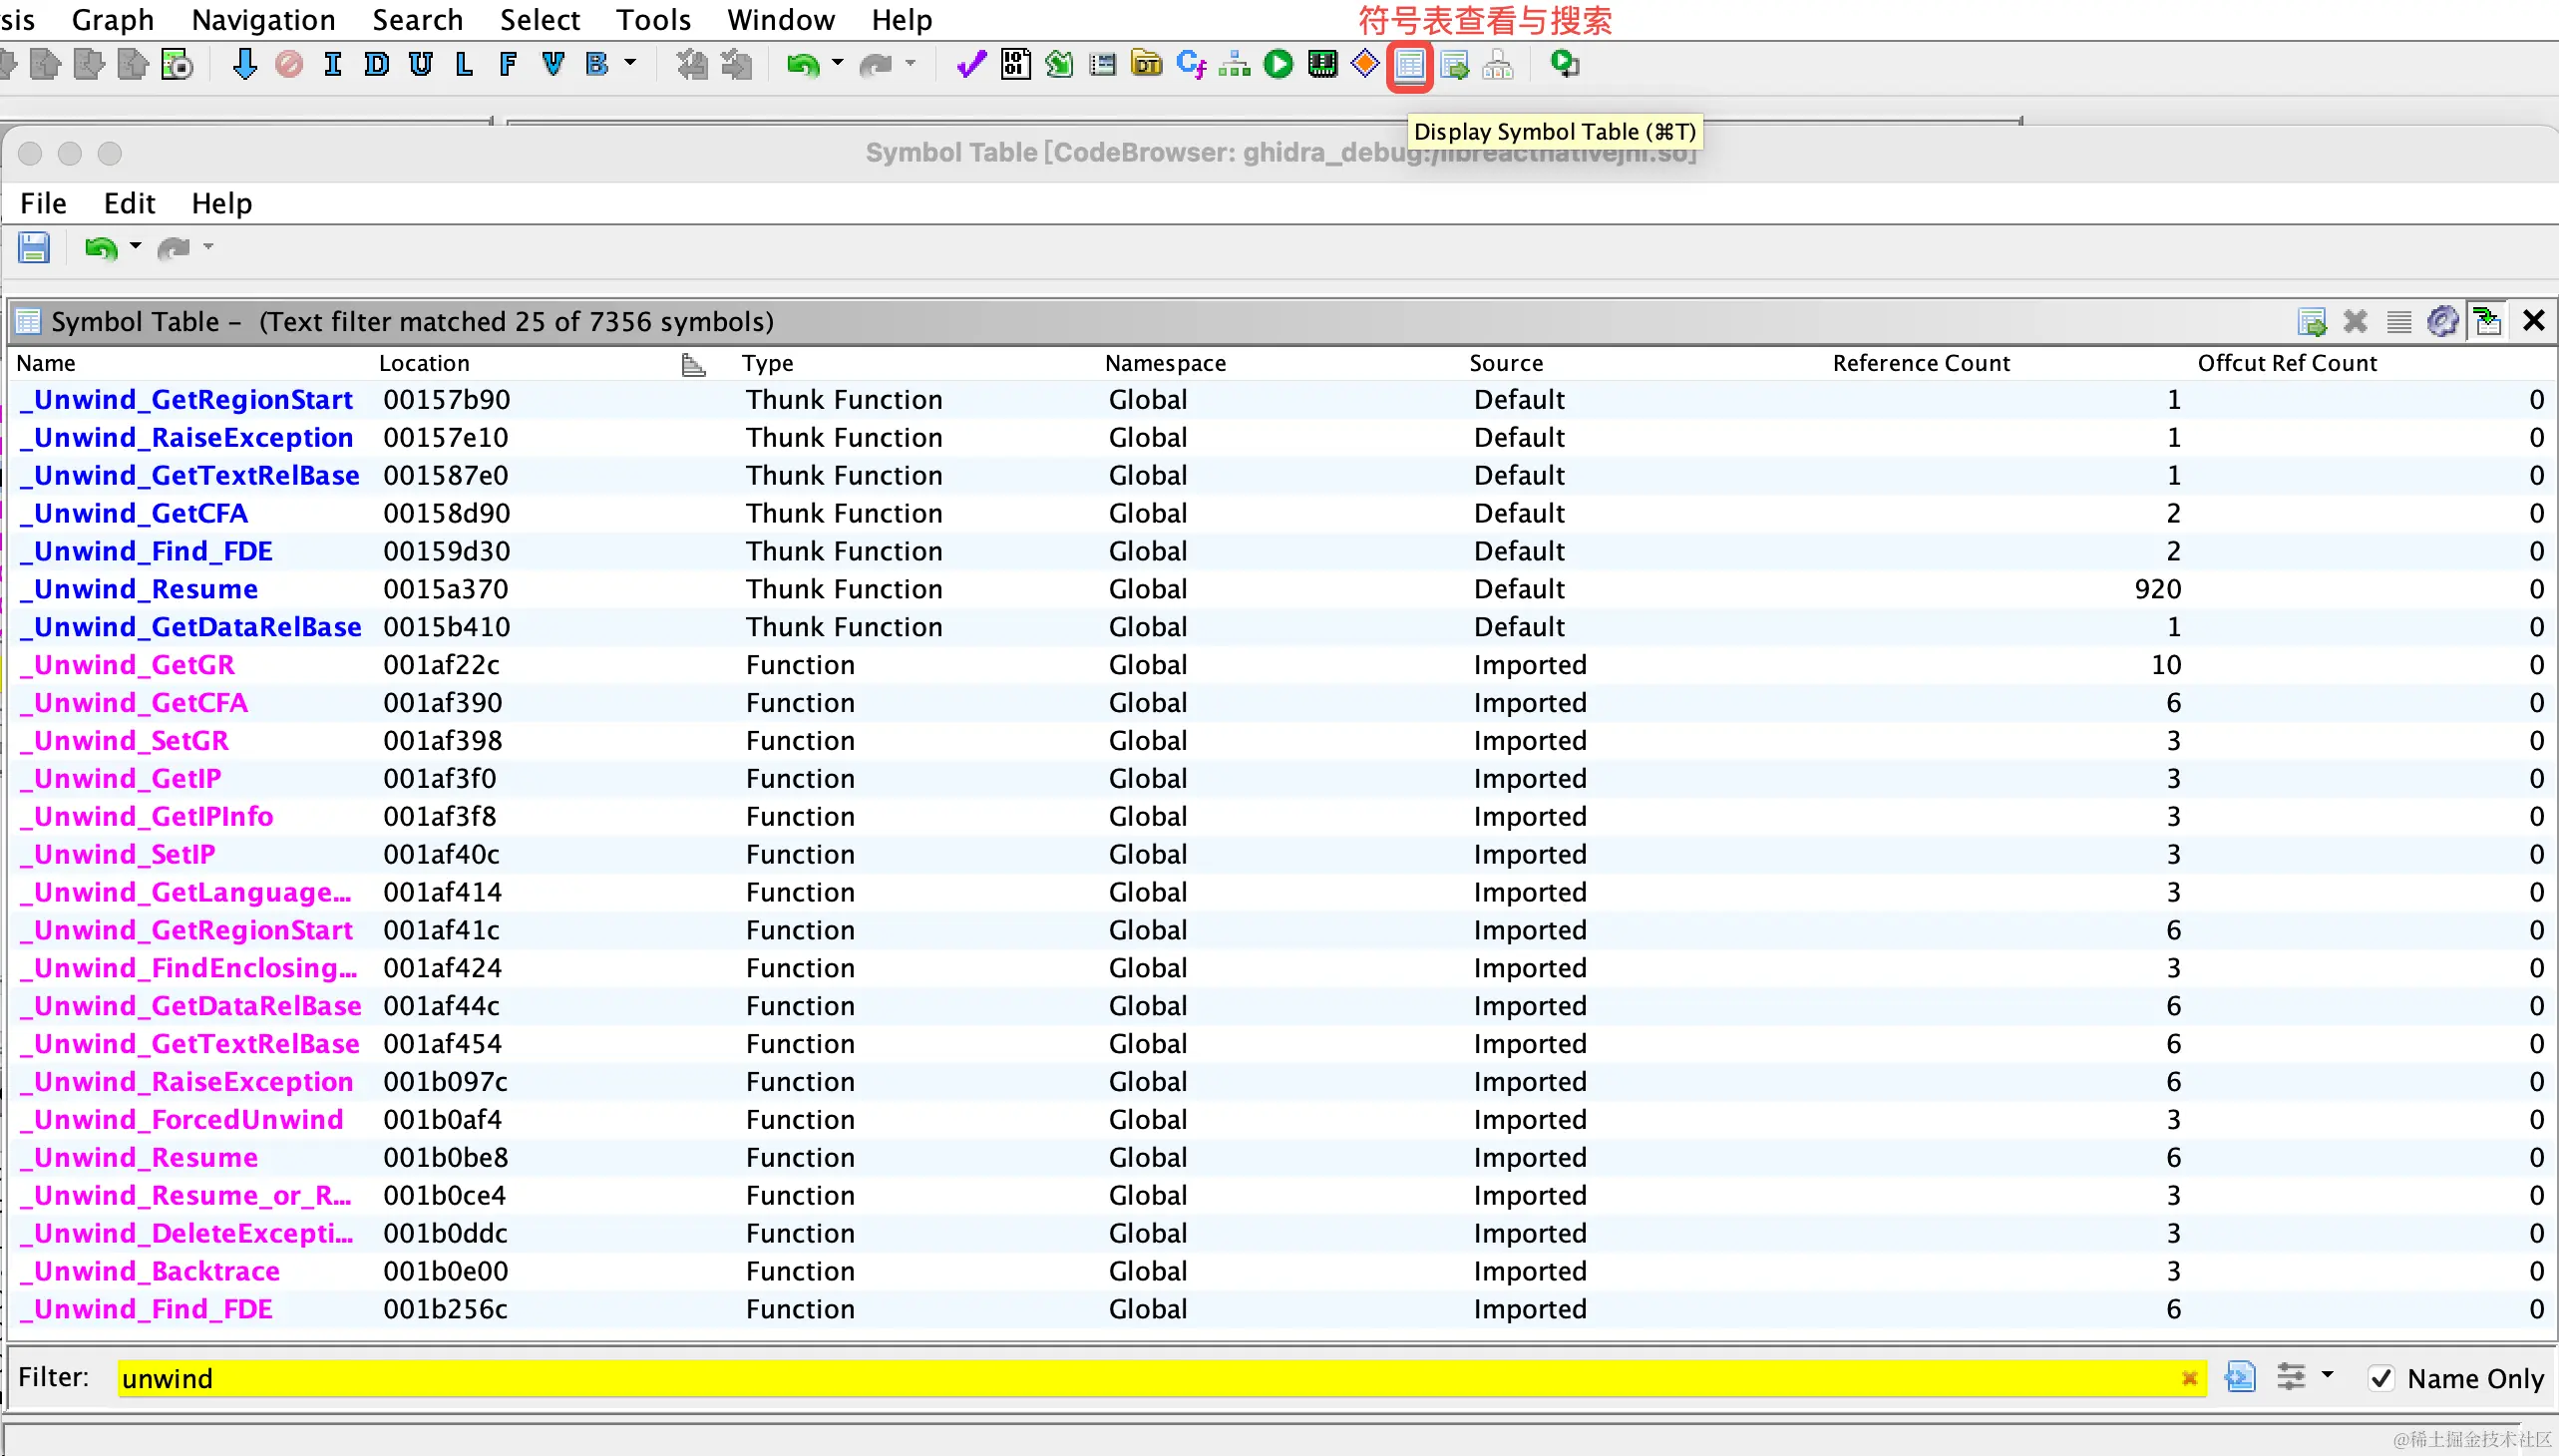2559x1456 pixels.
Task: Click the orange diamond icon in toolbar
Action: (1365, 65)
